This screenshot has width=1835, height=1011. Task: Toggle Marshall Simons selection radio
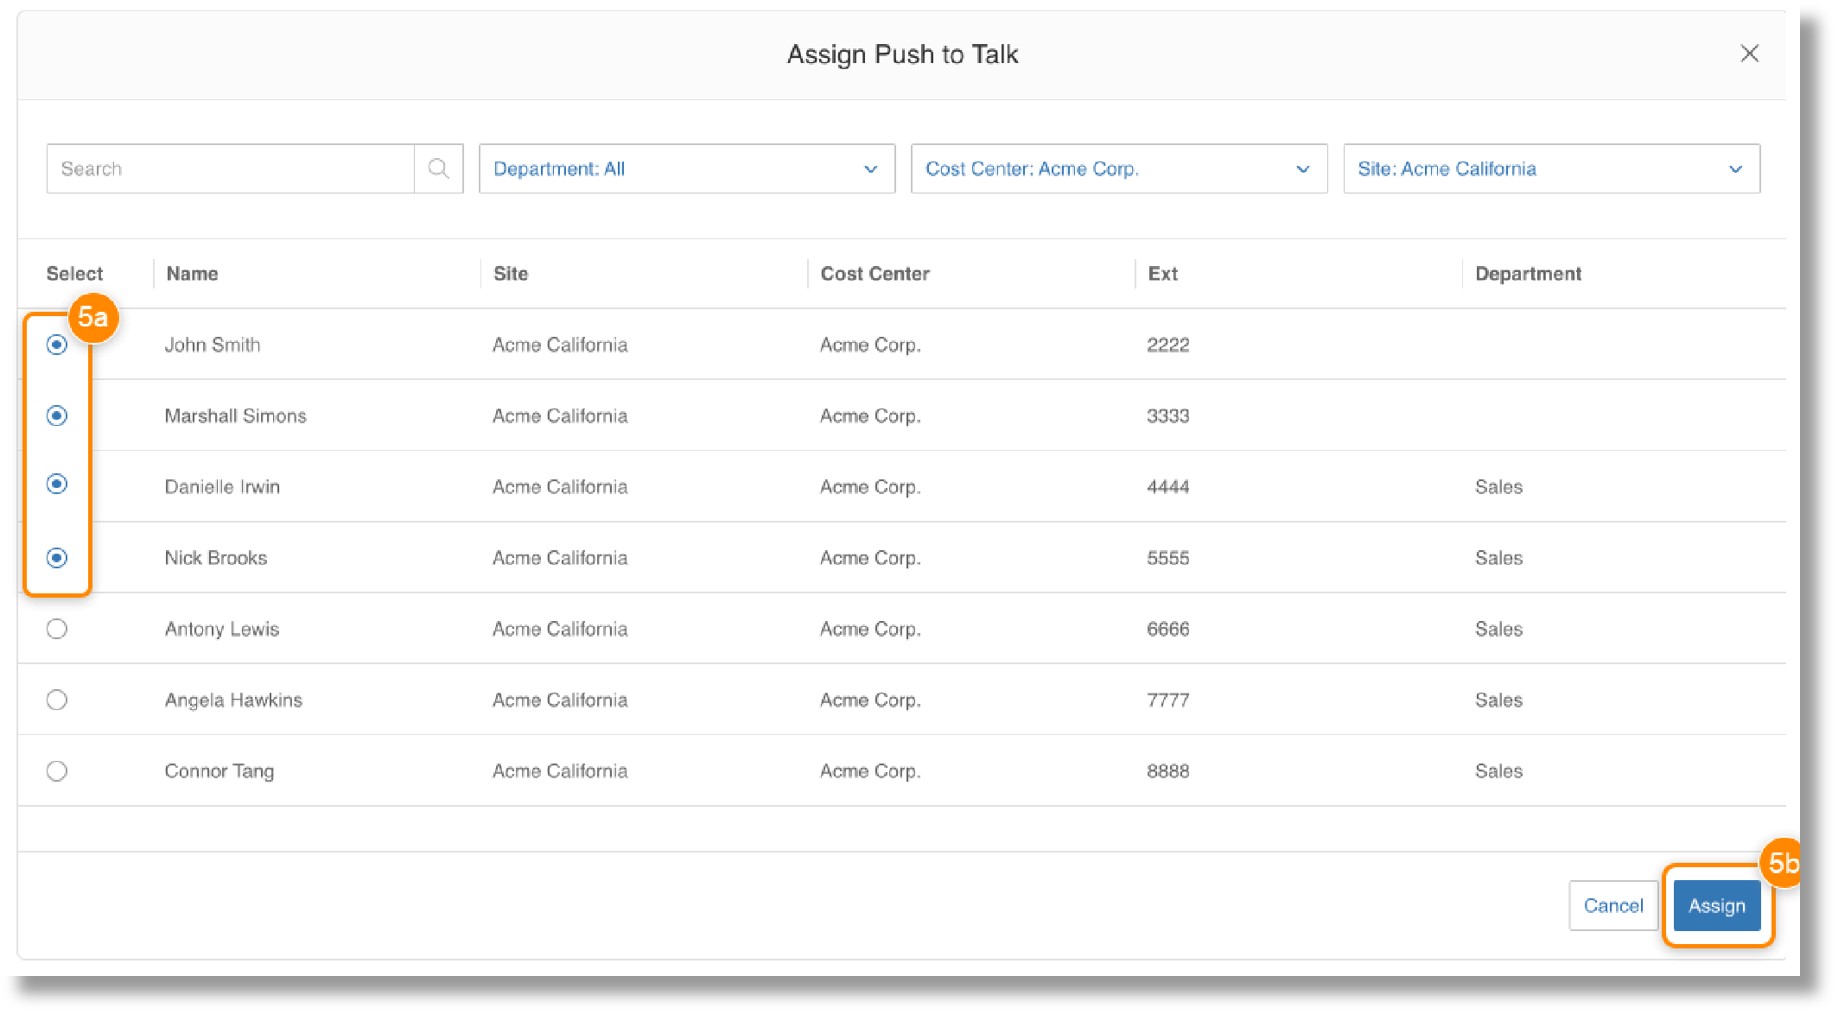pyautogui.click(x=57, y=416)
